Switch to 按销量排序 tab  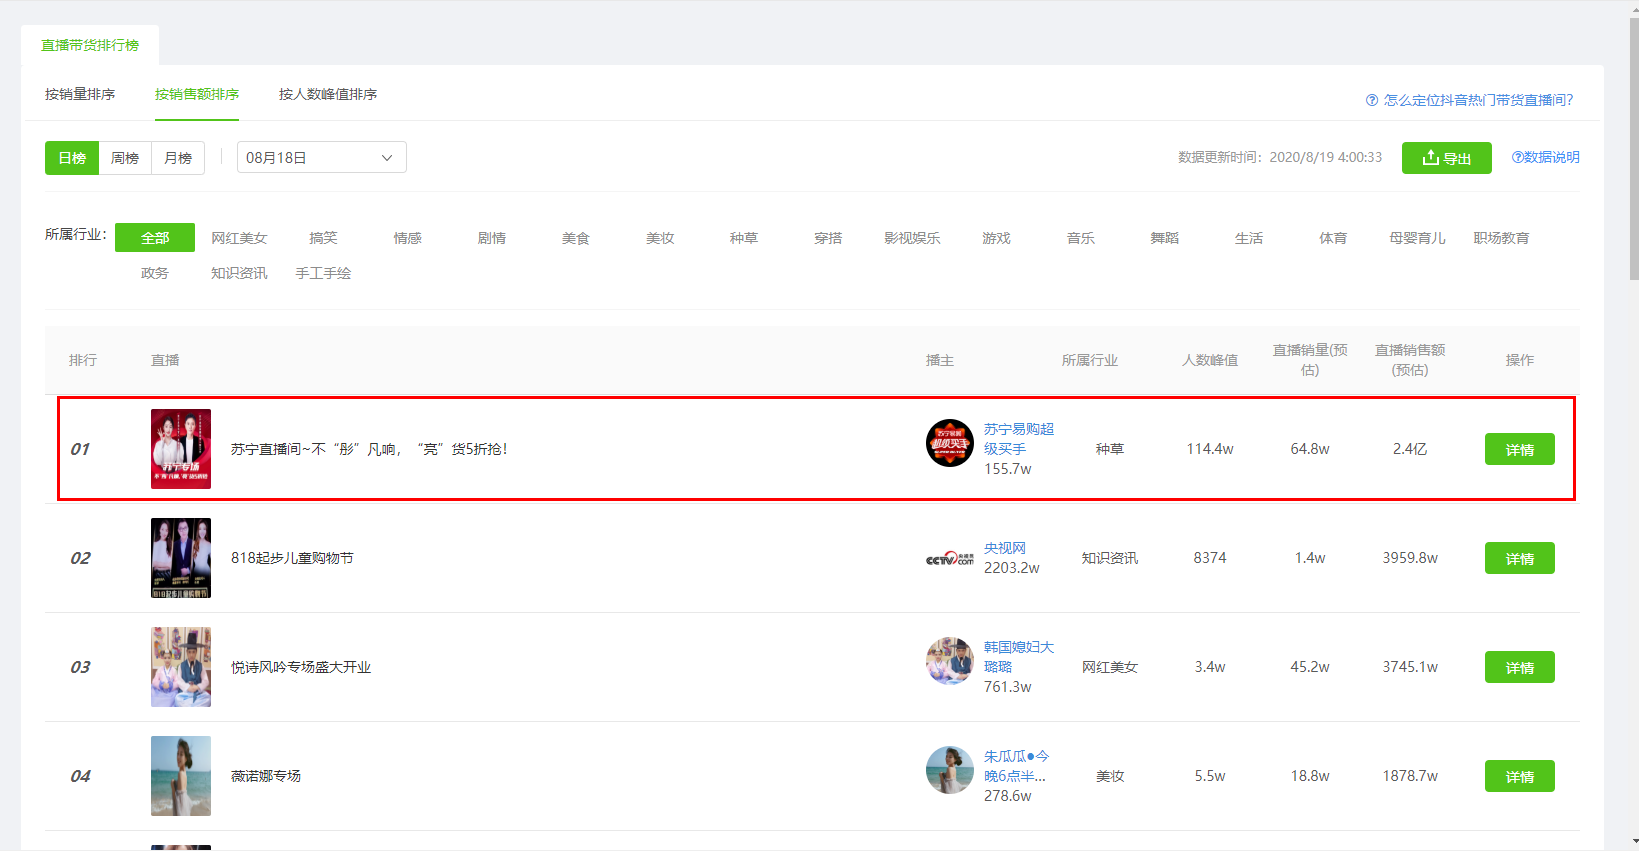80,94
